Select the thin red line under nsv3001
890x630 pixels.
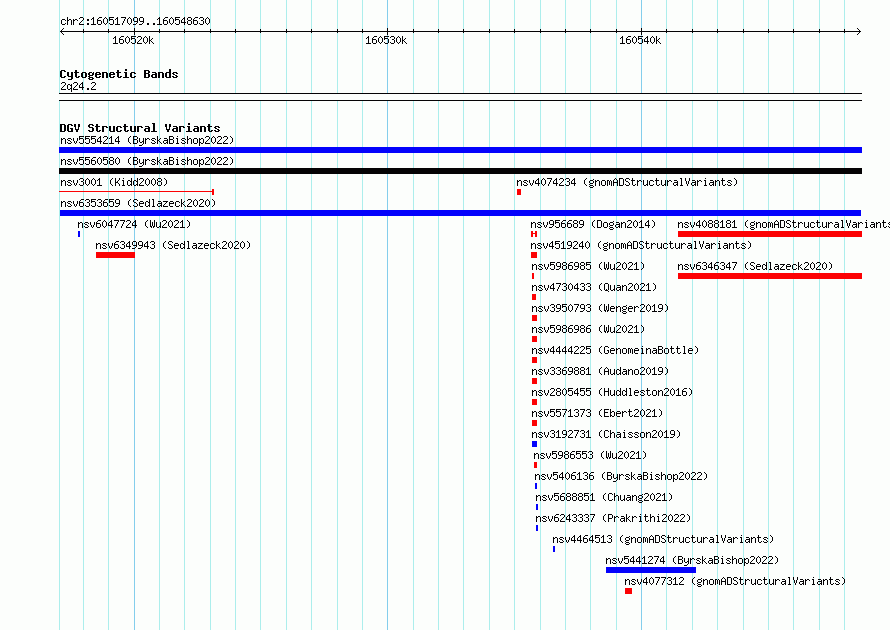point(136,192)
